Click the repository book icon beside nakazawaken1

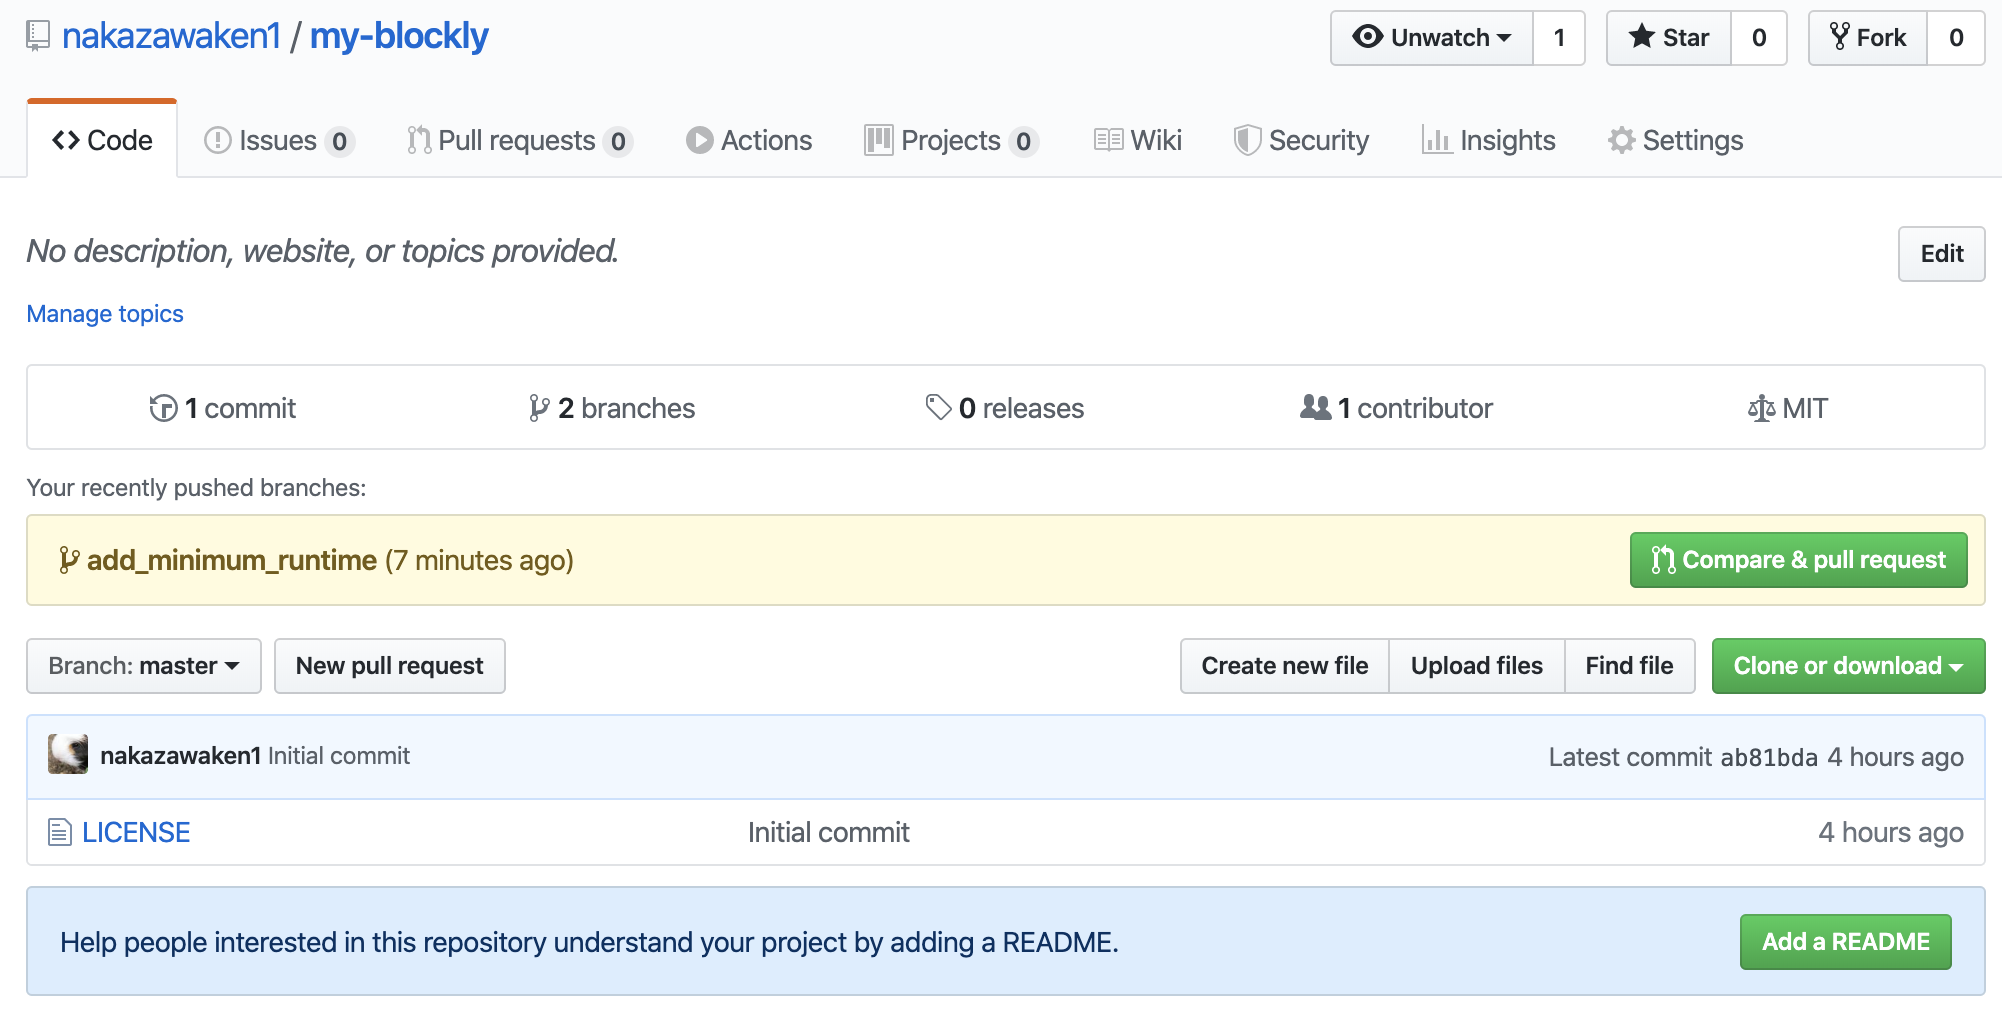tap(37, 35)
